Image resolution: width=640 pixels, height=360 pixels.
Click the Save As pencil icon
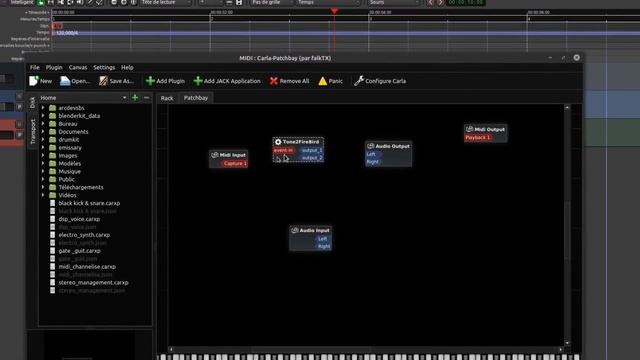click(x=103, y=81)
